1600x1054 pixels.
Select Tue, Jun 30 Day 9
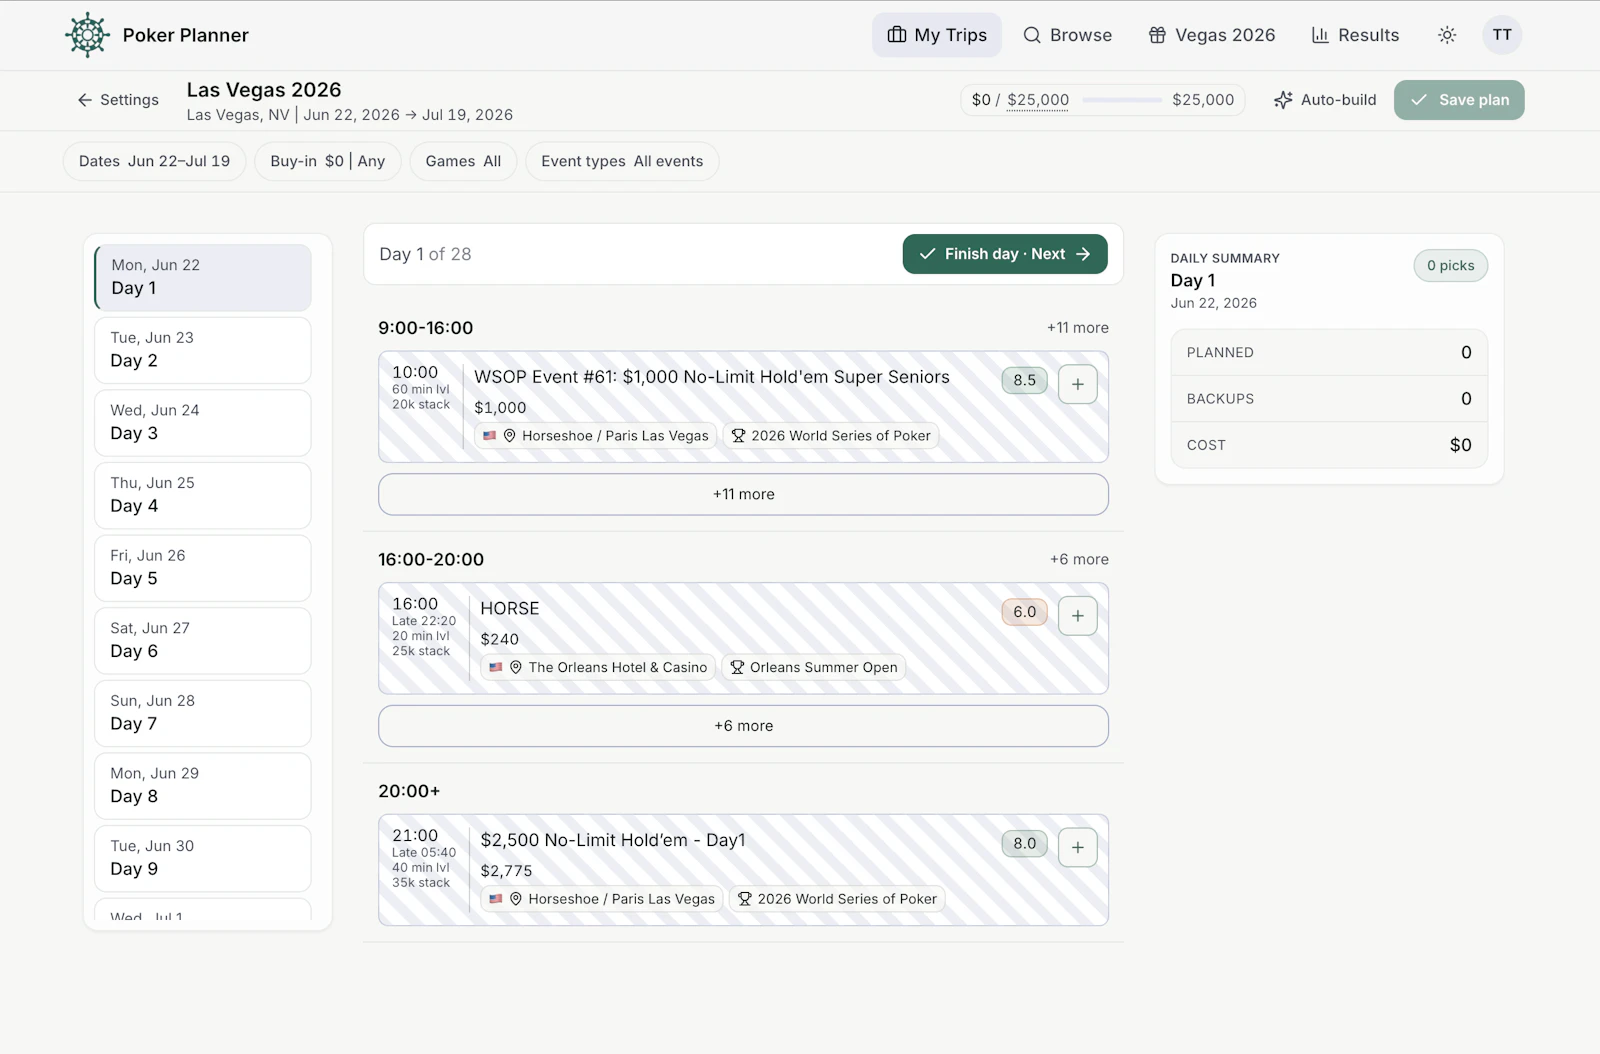pyautogui.click(x=203, y=858)
